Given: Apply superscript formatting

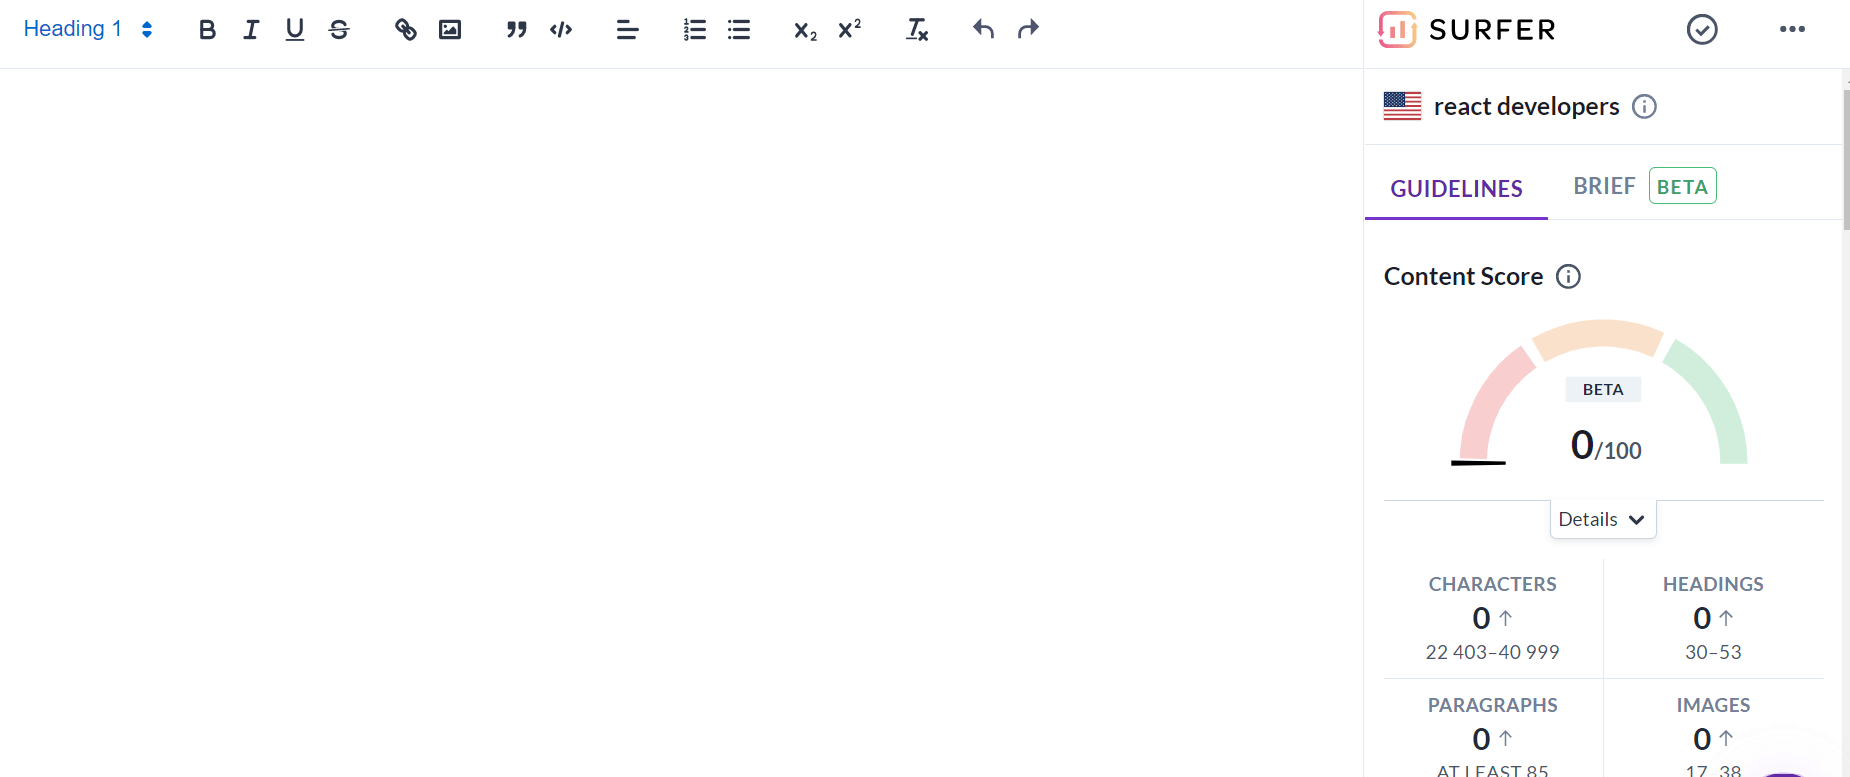Looking at the screenshot, I should [849, 30].
